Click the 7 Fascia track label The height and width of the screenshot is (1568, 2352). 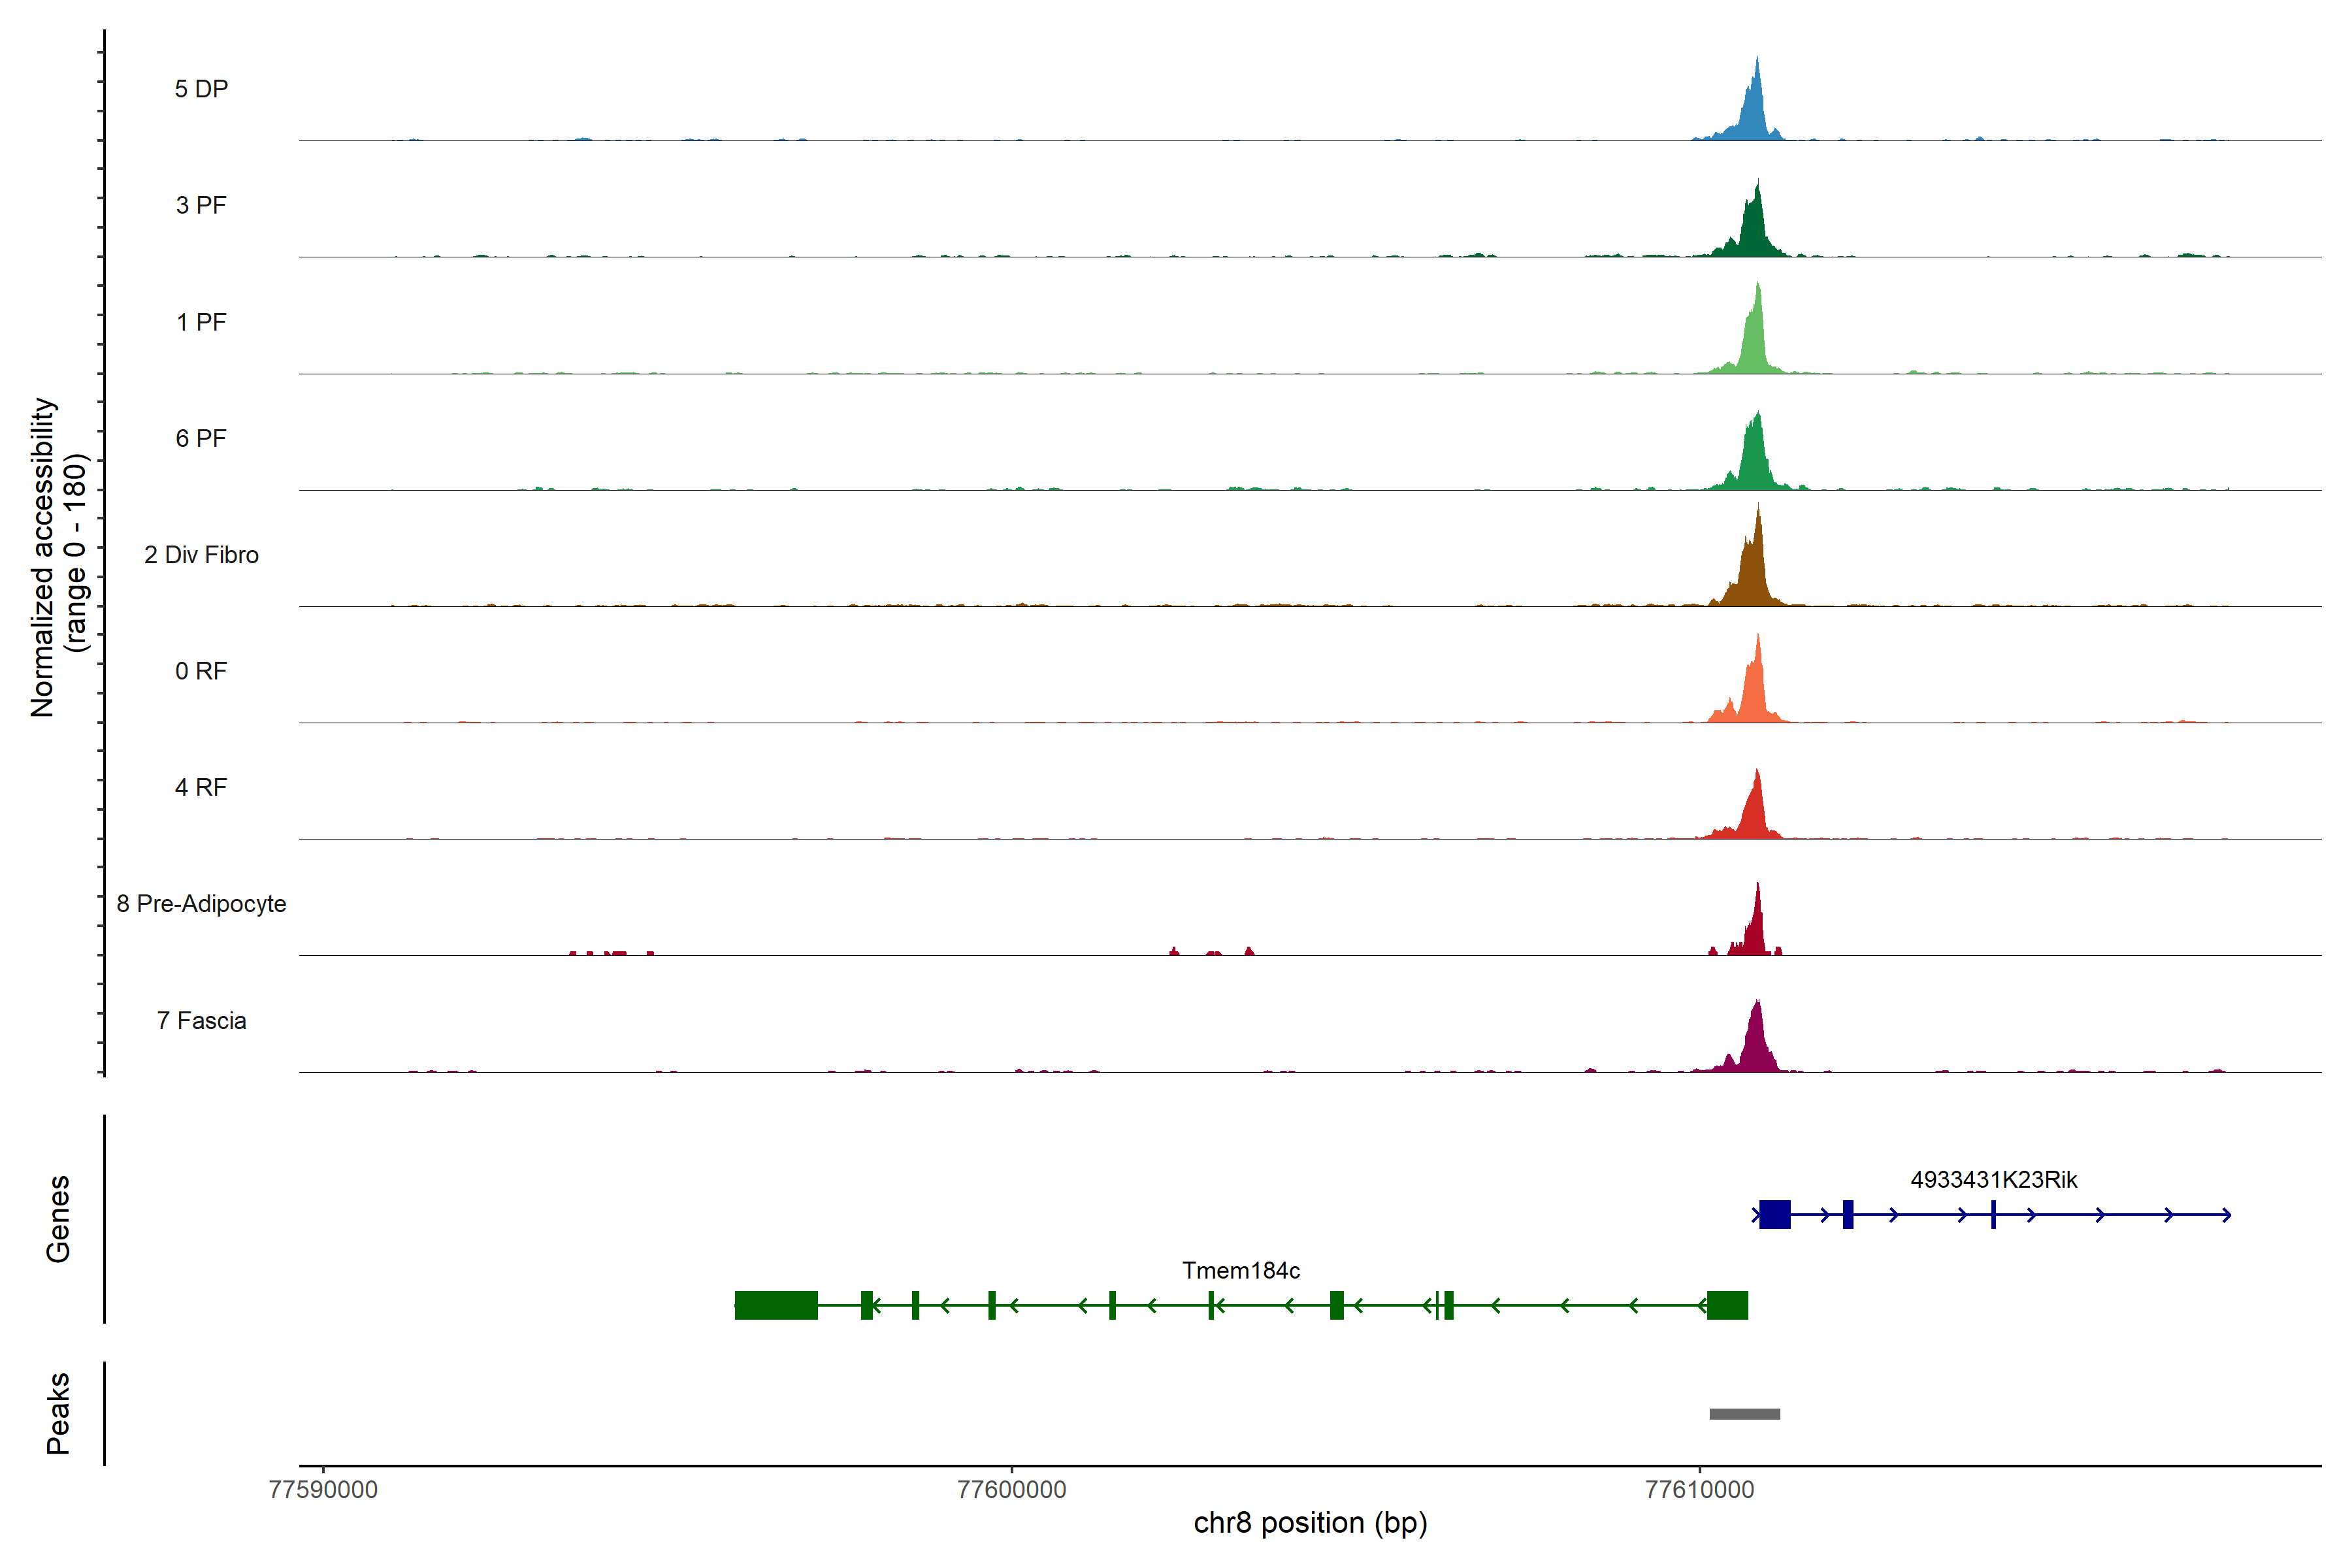click(201, 1021)
